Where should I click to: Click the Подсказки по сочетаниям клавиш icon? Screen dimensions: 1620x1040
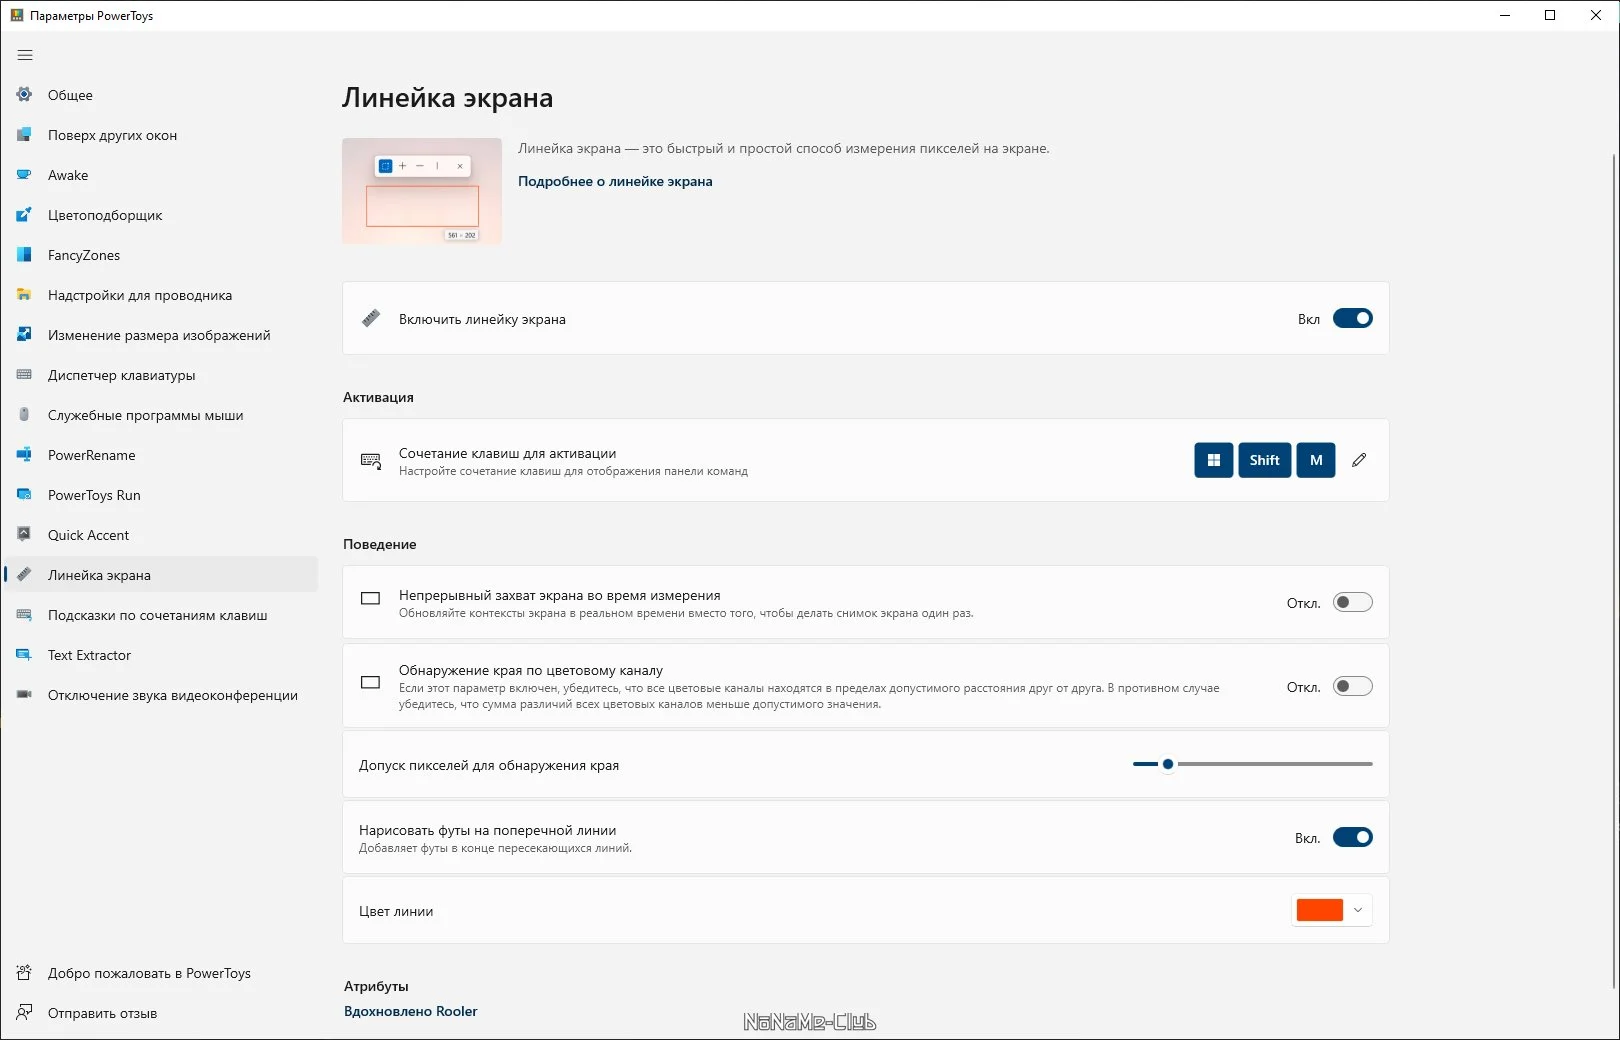tap(24, 615)
